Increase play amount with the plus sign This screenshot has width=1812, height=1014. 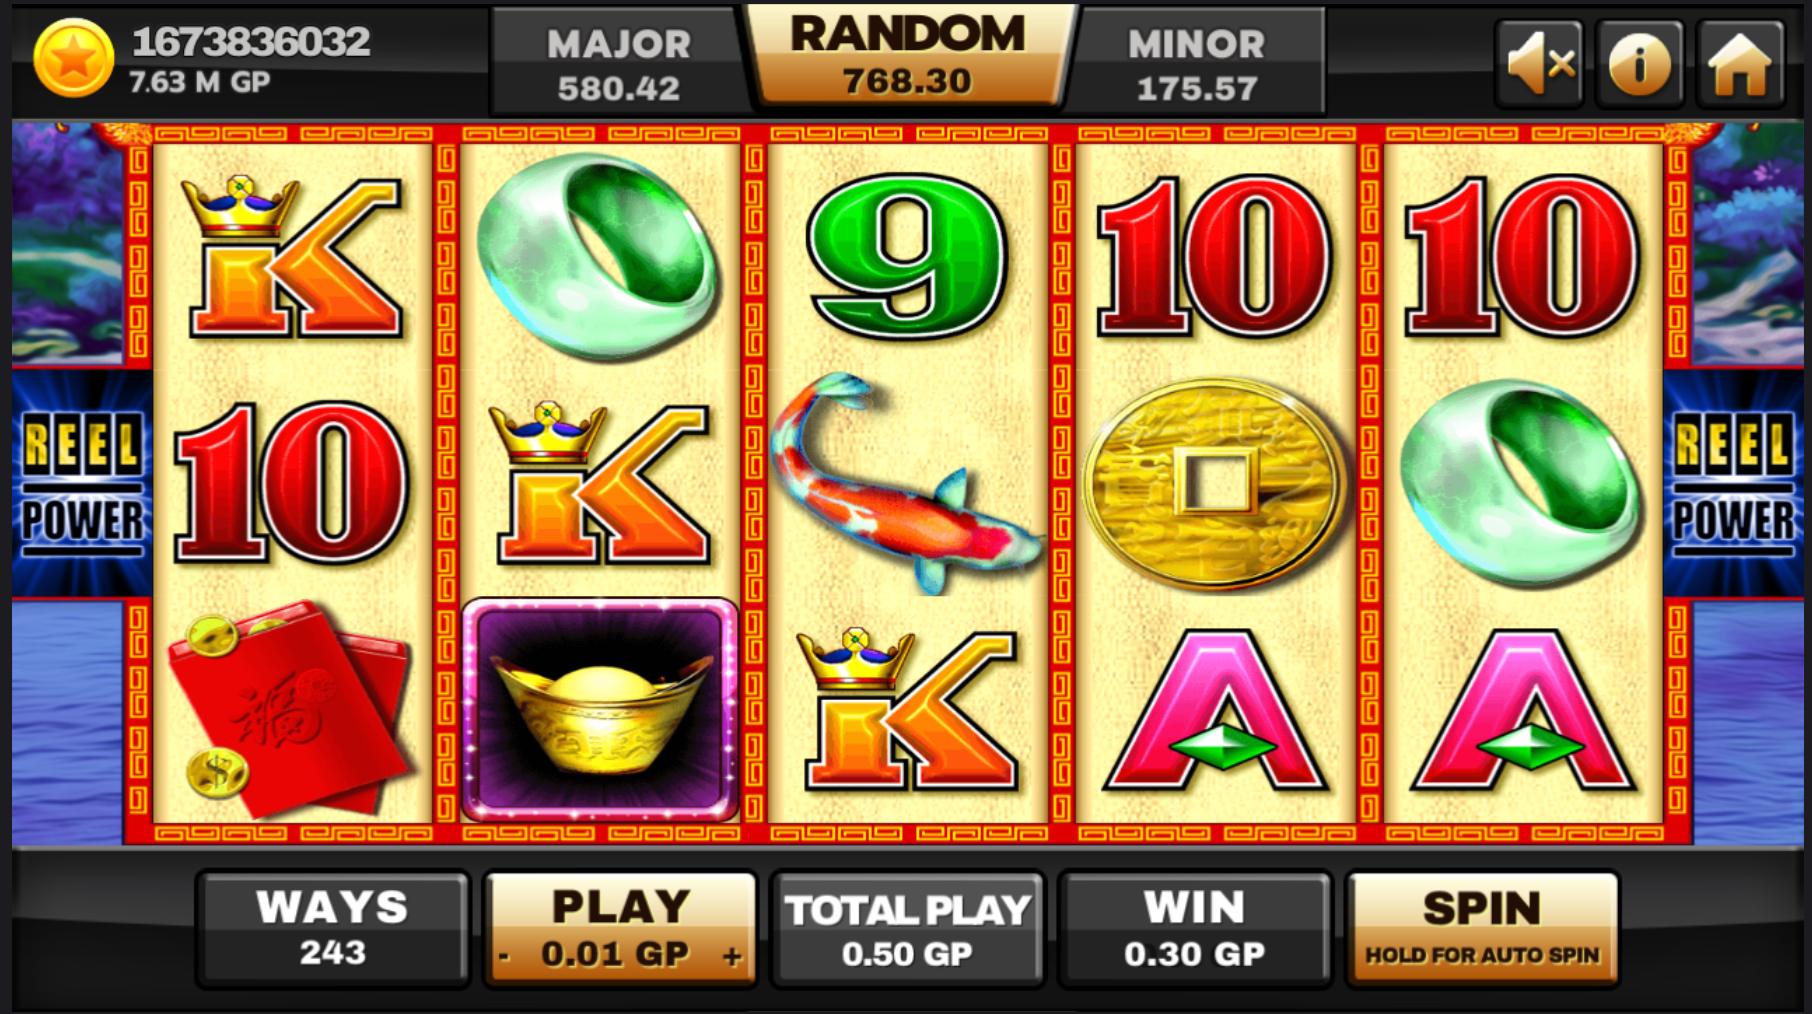point(733,956)
